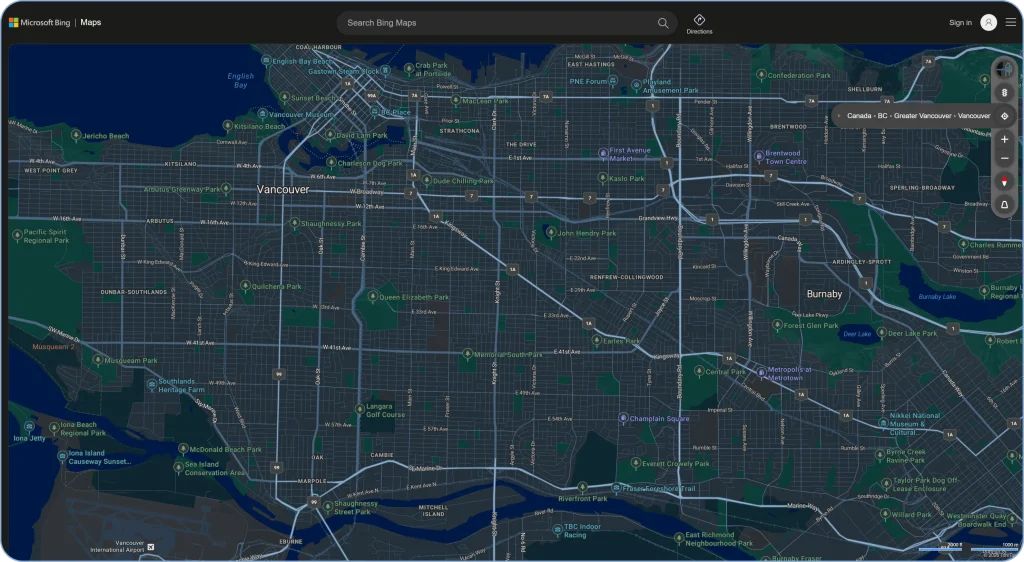The width and height of the screenshot is (1024, 562).
Task: Click the Forest Glen Park pin
Action: coord(777,324)
